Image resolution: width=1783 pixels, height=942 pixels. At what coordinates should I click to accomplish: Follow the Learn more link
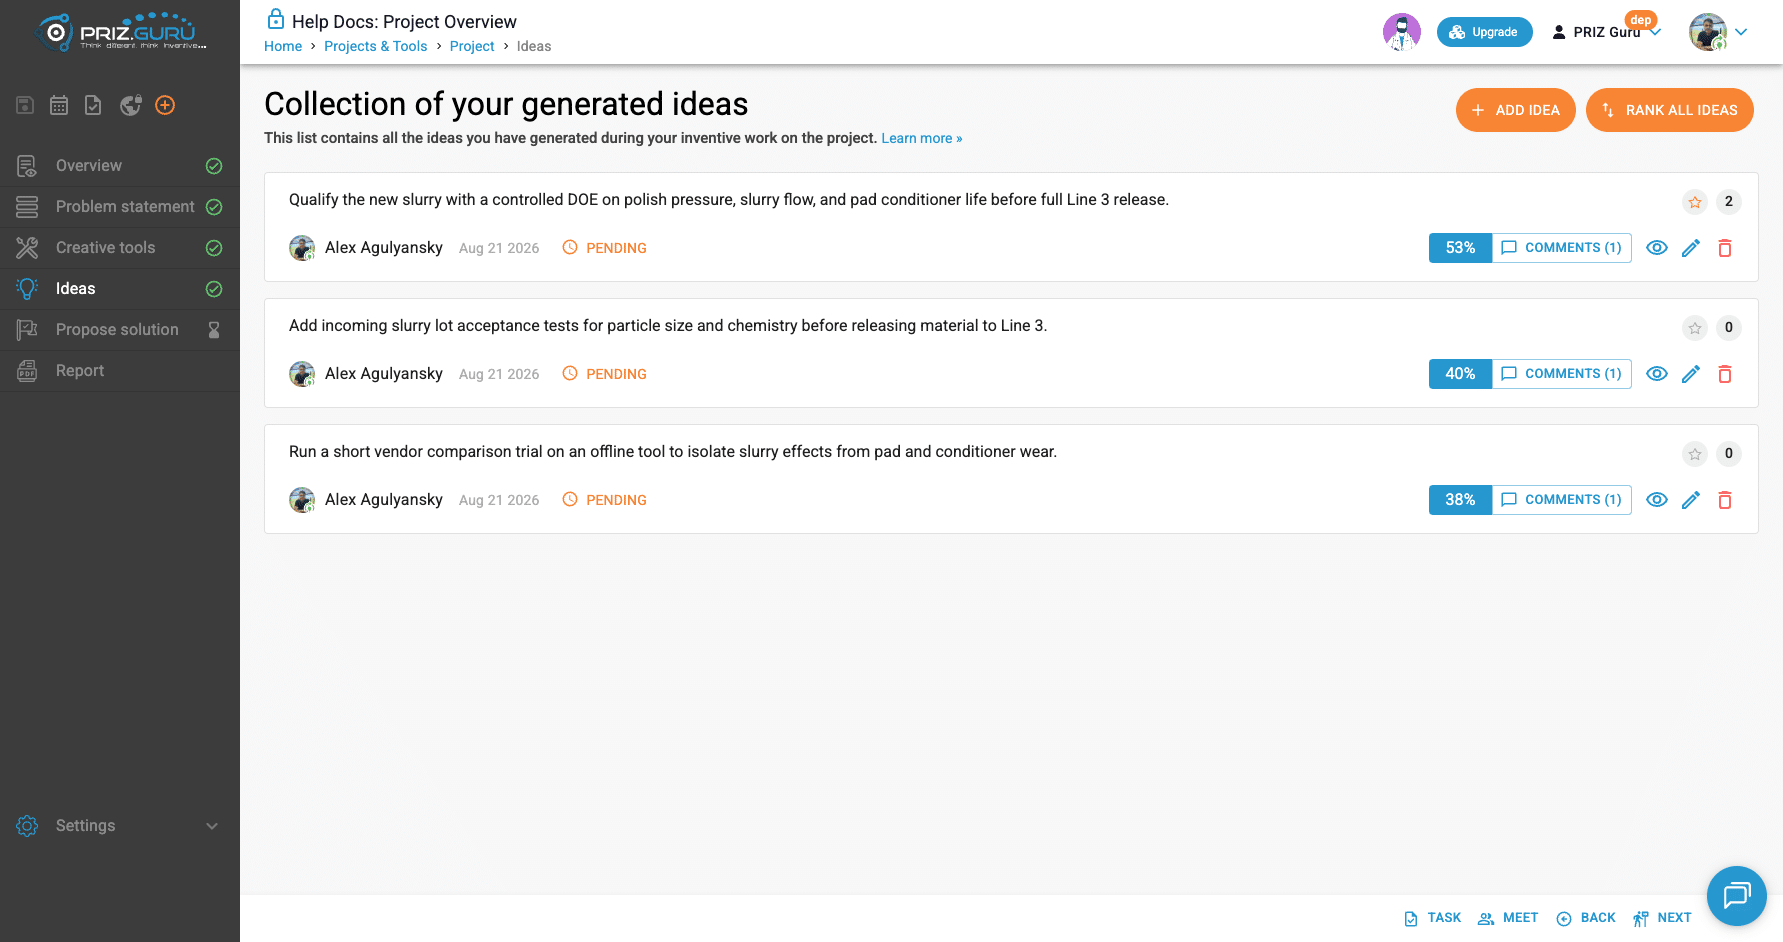point(922,139)
